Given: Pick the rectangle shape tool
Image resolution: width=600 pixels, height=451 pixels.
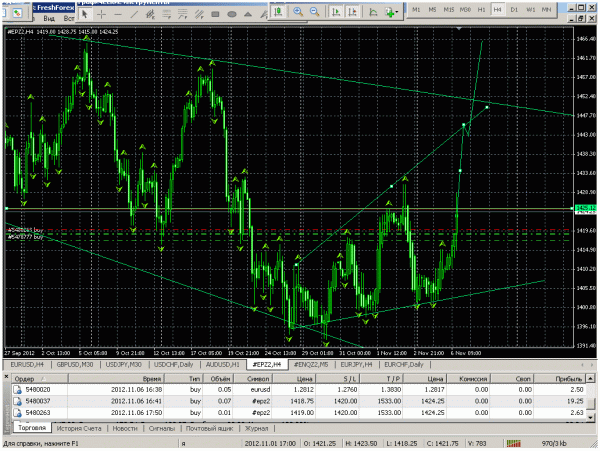Looking at the screenshot, I should click(x=215, y=15).
